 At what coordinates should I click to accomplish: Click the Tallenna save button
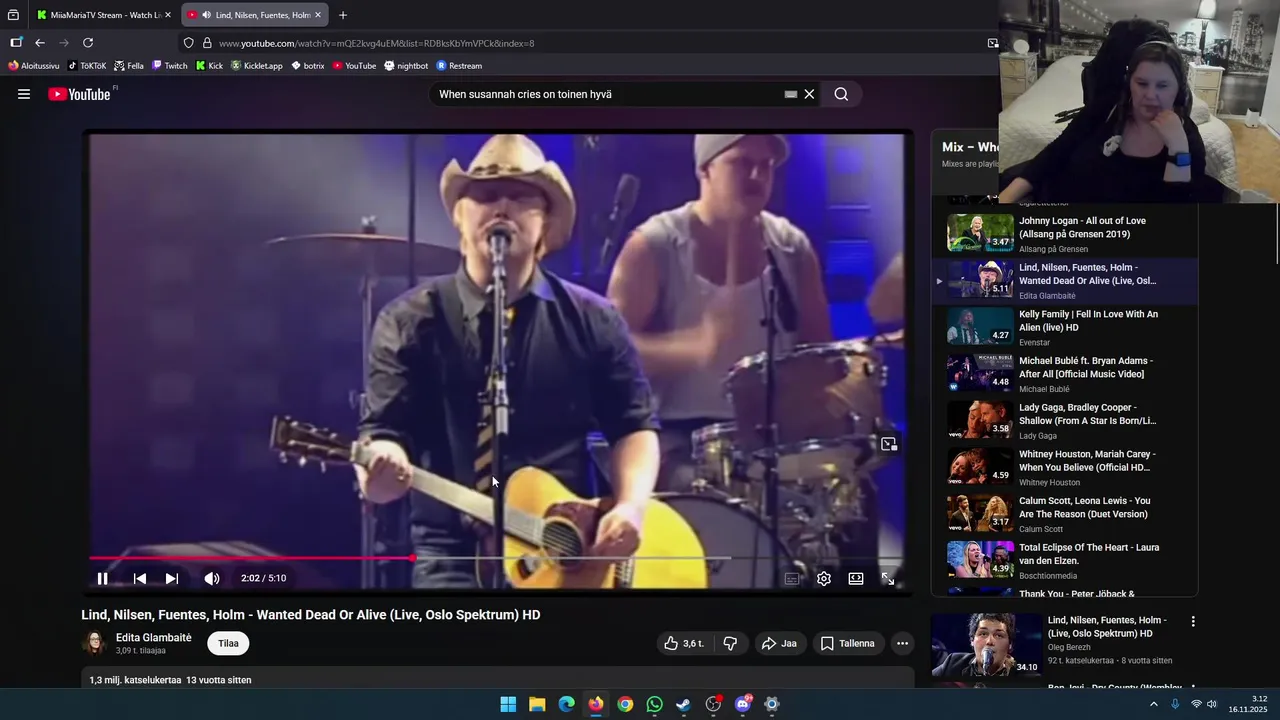tap(848, 644)
